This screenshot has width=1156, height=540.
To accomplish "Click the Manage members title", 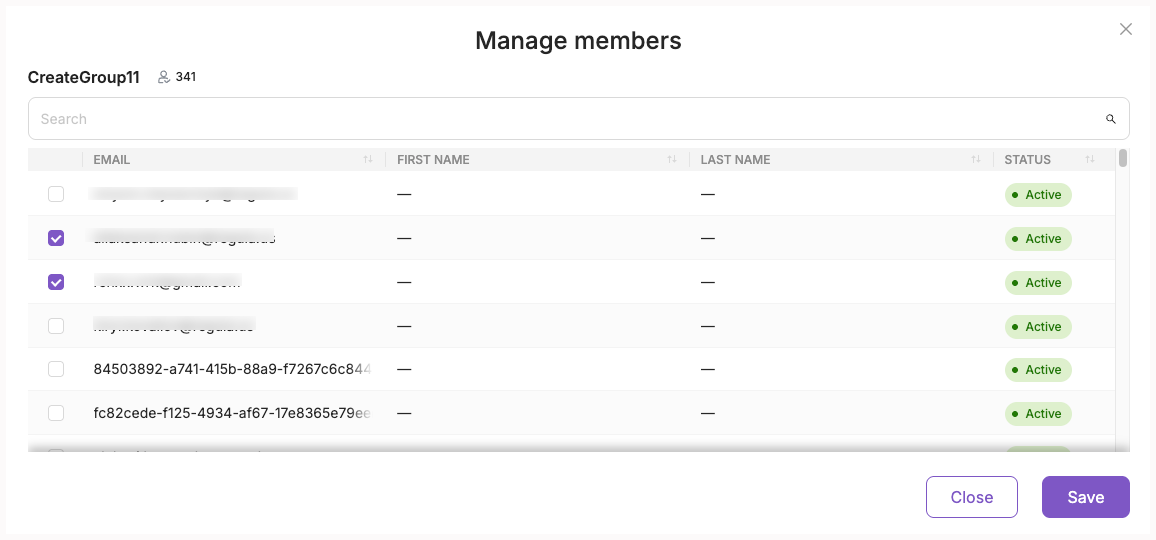I will click(x=578, y=40).
